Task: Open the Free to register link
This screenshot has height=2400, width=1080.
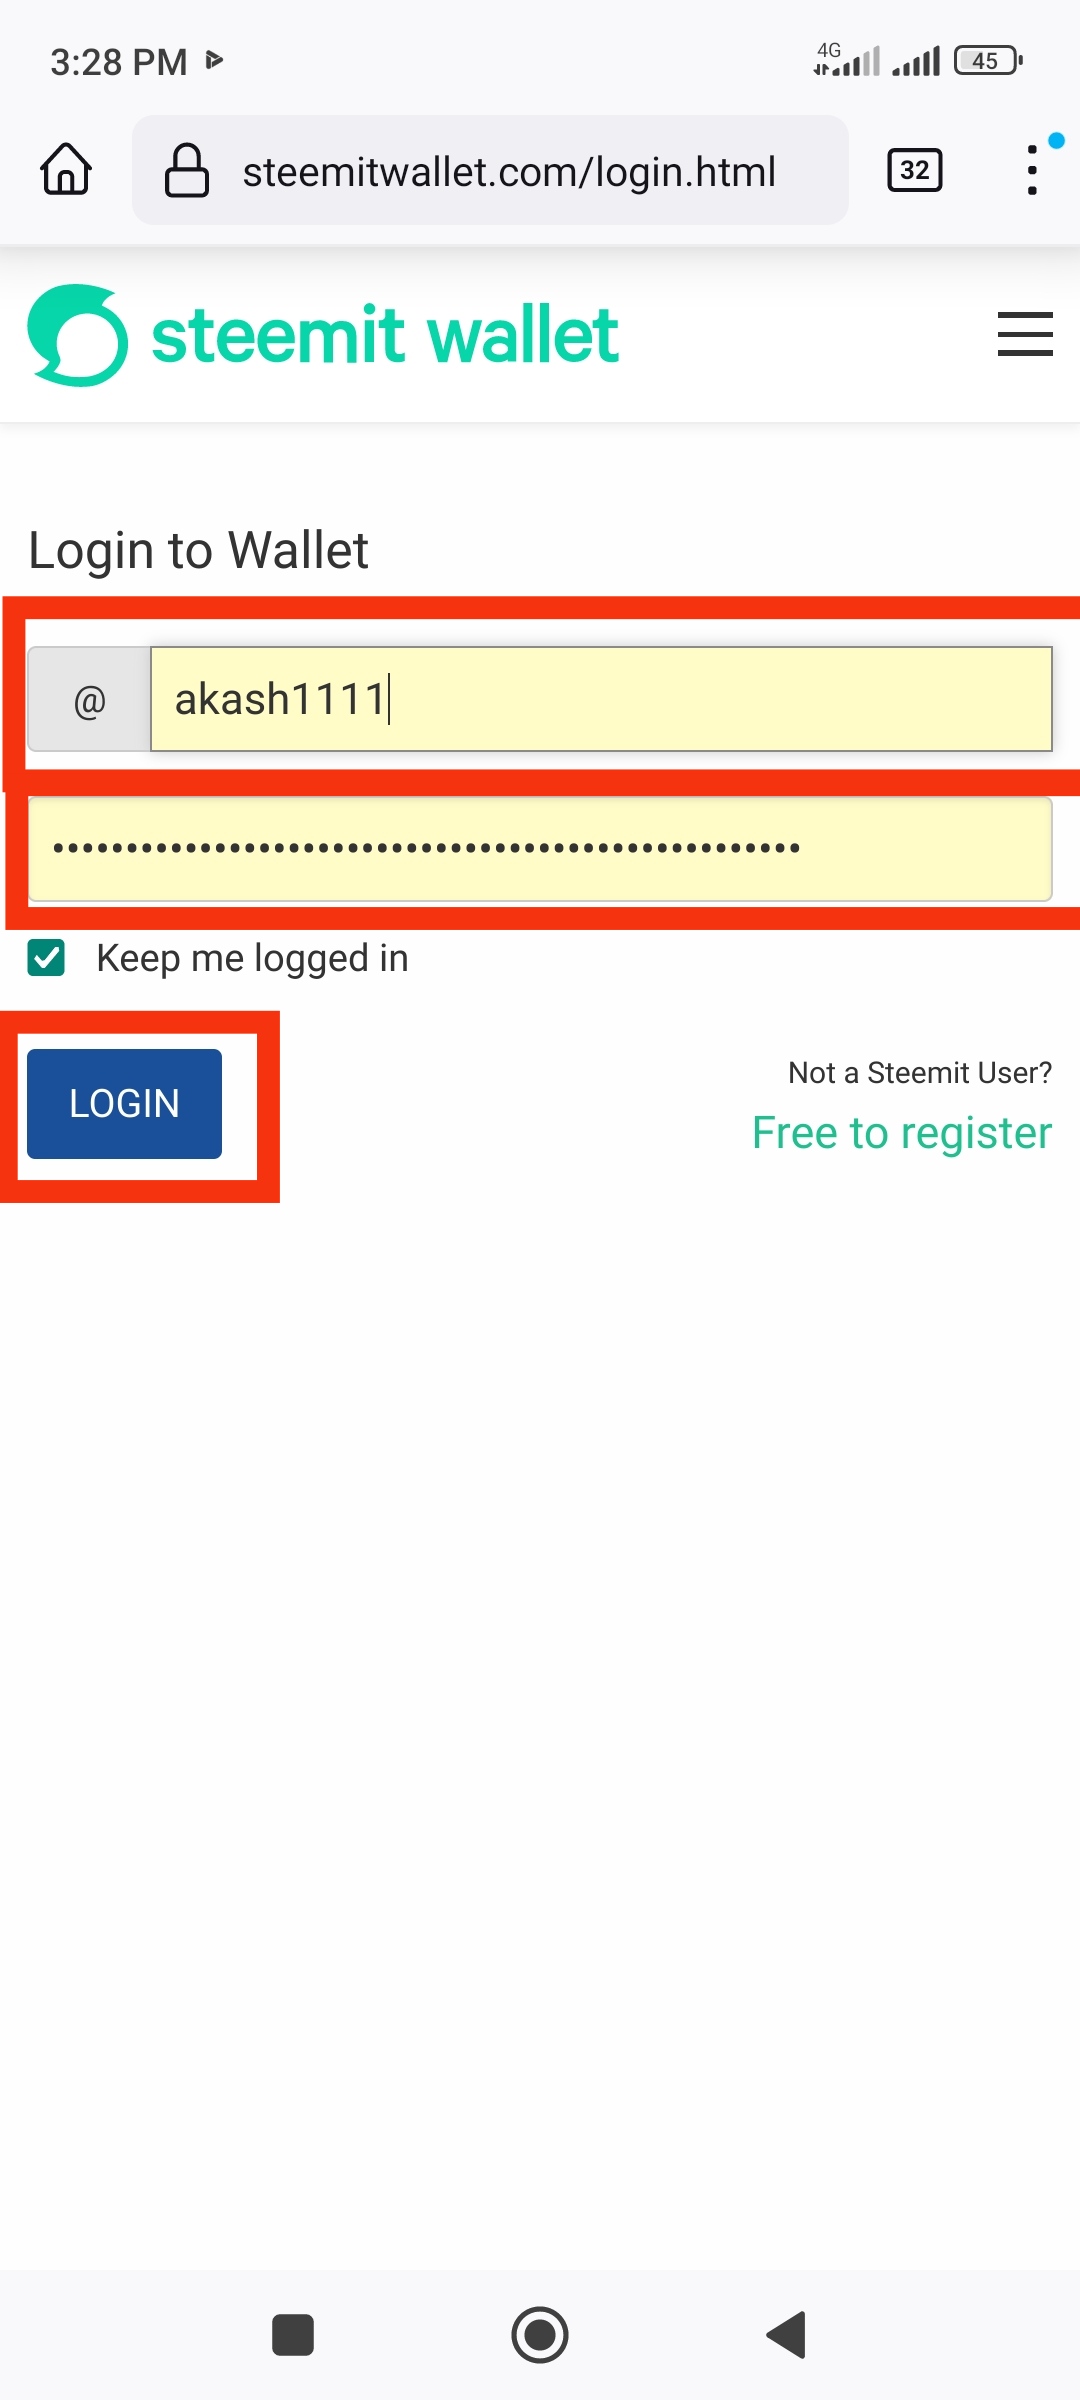Action: pos(902,1133)
